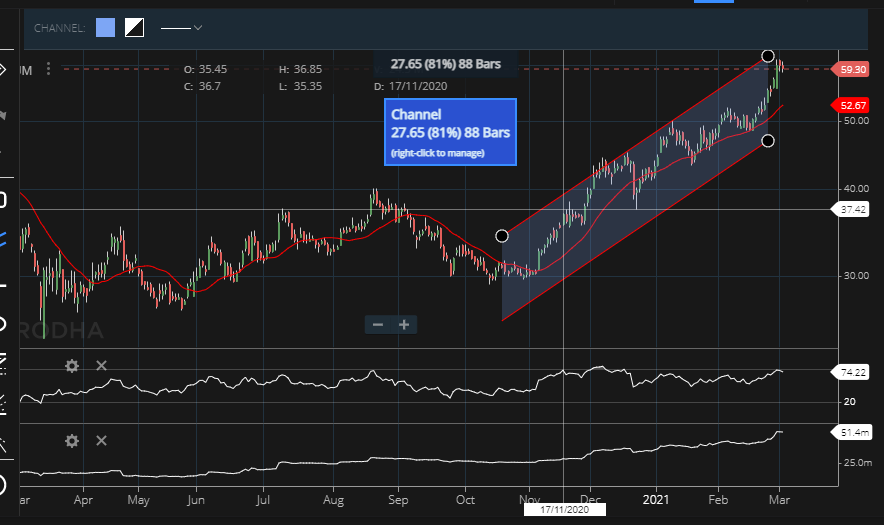Click the date readout 'D: 17/11/2020'
The image size is (884, 525).
click(410, 86)
